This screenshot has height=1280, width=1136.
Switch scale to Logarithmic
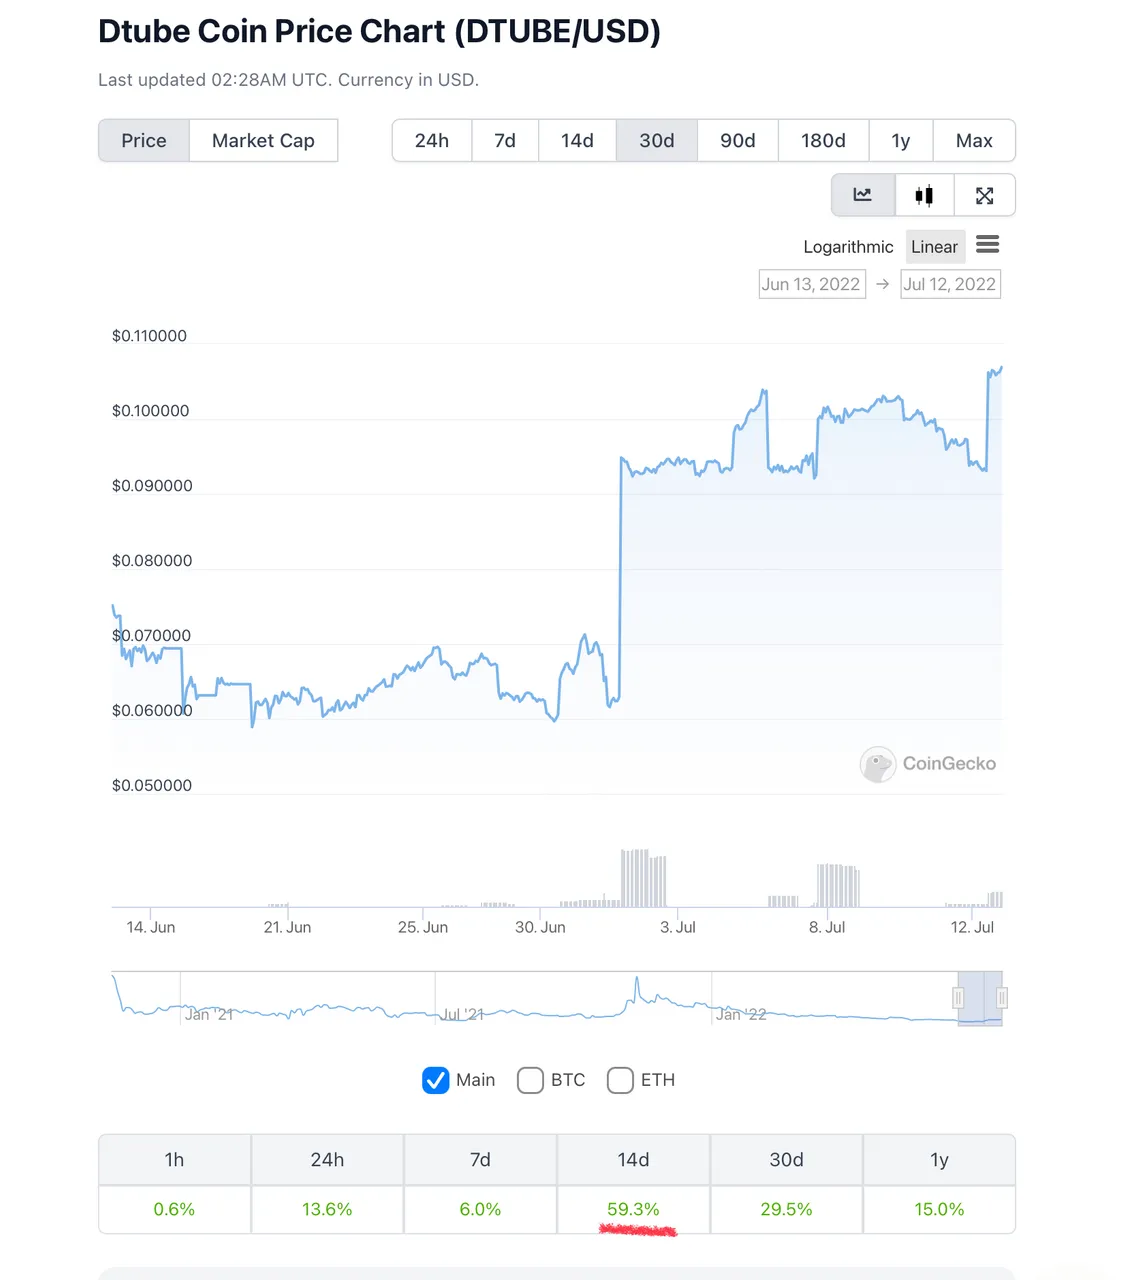click(848, 247)
